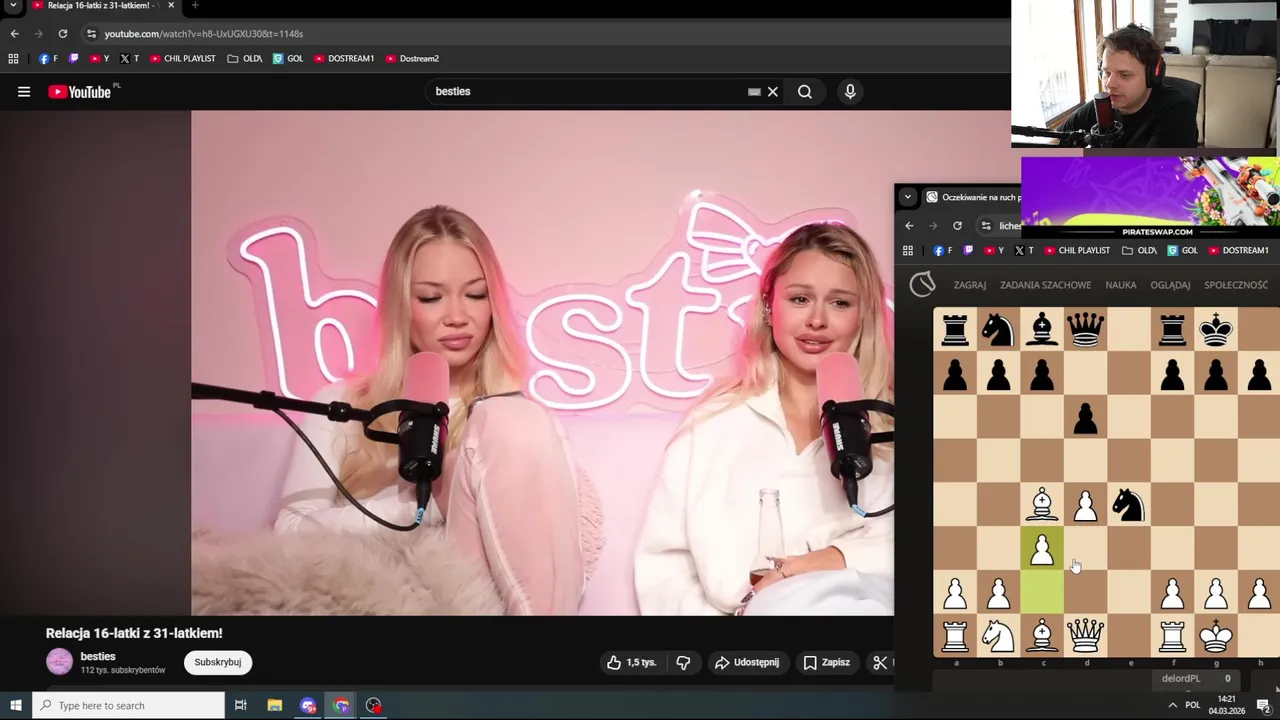Open a new tab in YouTube window

[195, 5]
